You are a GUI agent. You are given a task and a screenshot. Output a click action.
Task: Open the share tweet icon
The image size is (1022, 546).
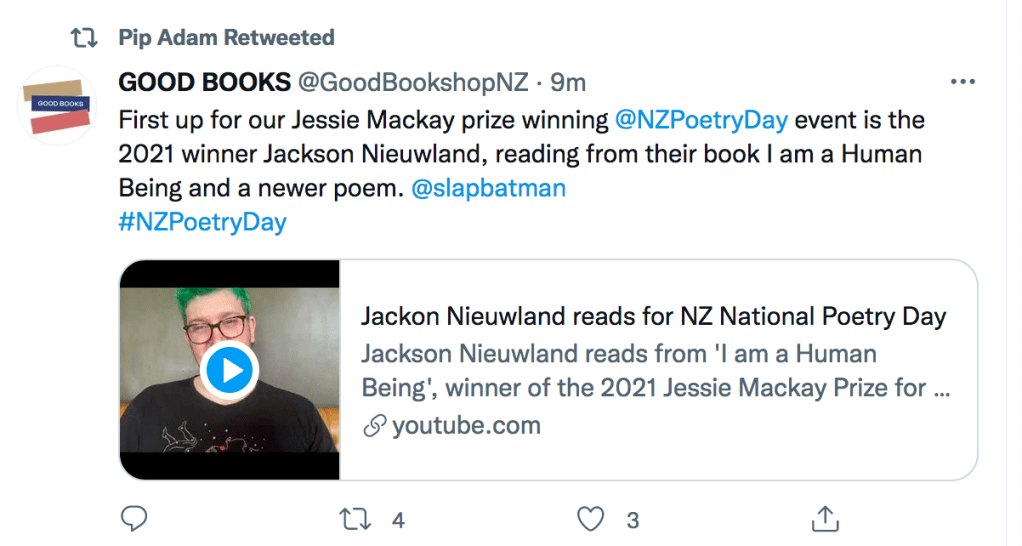coord(823,519)
